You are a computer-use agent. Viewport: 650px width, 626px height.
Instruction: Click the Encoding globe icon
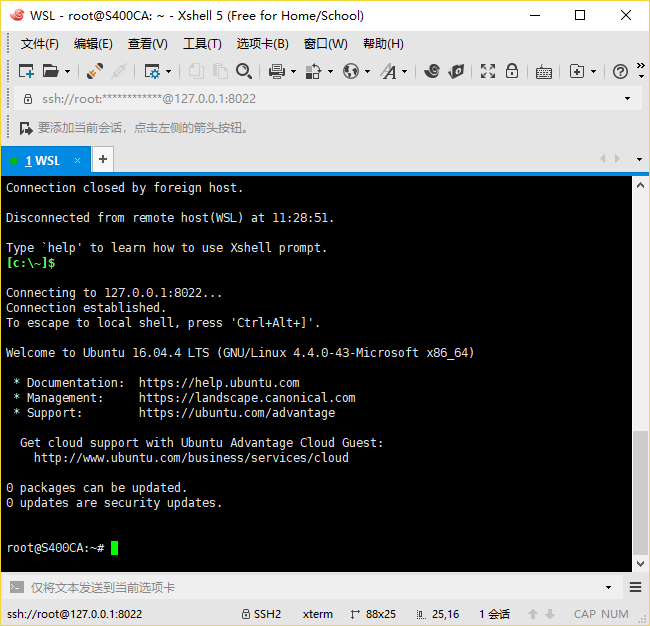click(351, 71)
